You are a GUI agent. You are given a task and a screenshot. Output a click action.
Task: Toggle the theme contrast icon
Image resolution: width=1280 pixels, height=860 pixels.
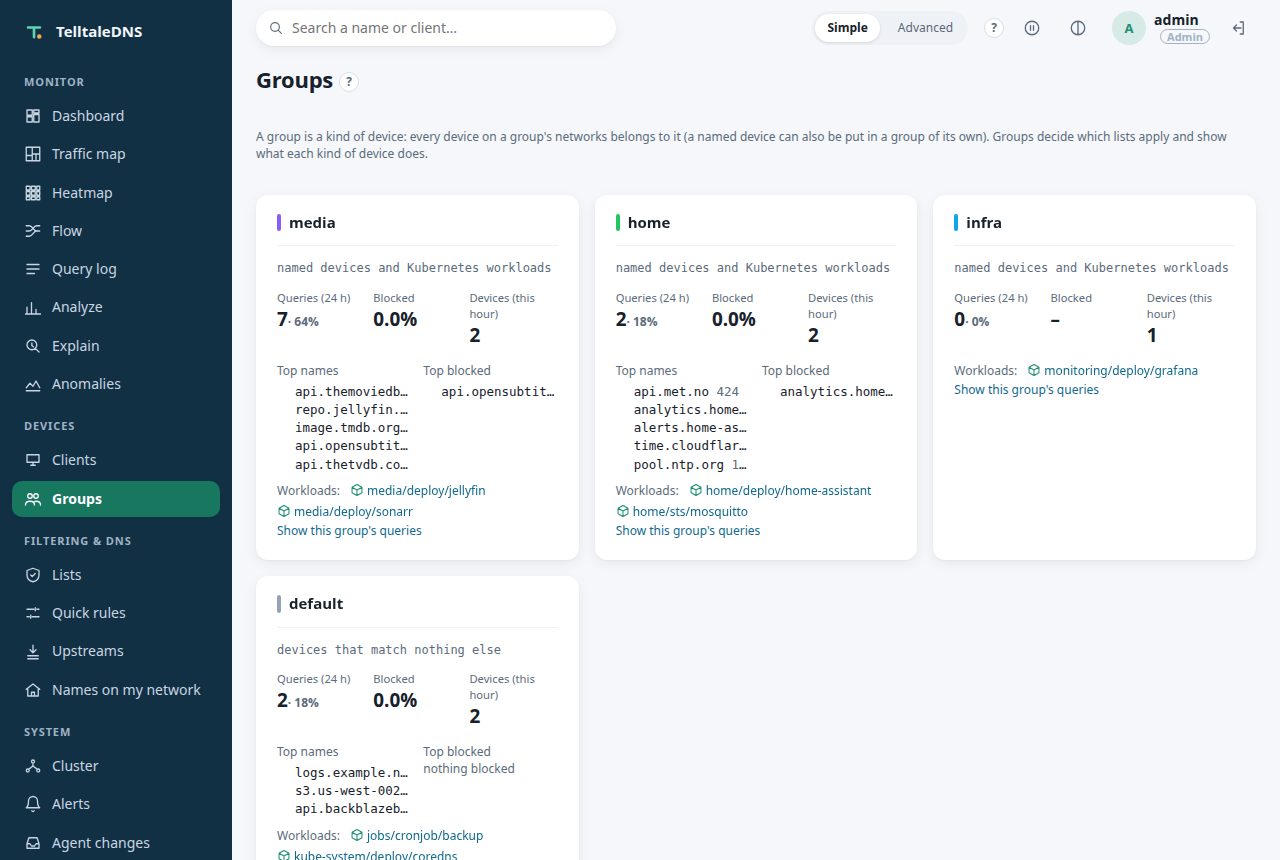[1078, 28]
